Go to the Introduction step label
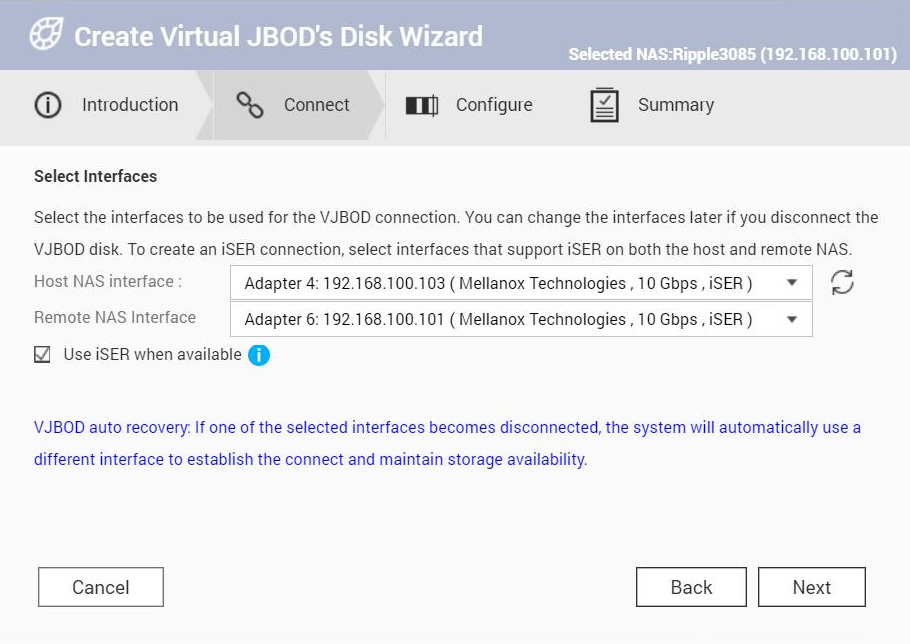910x644 pixels. 130,105
